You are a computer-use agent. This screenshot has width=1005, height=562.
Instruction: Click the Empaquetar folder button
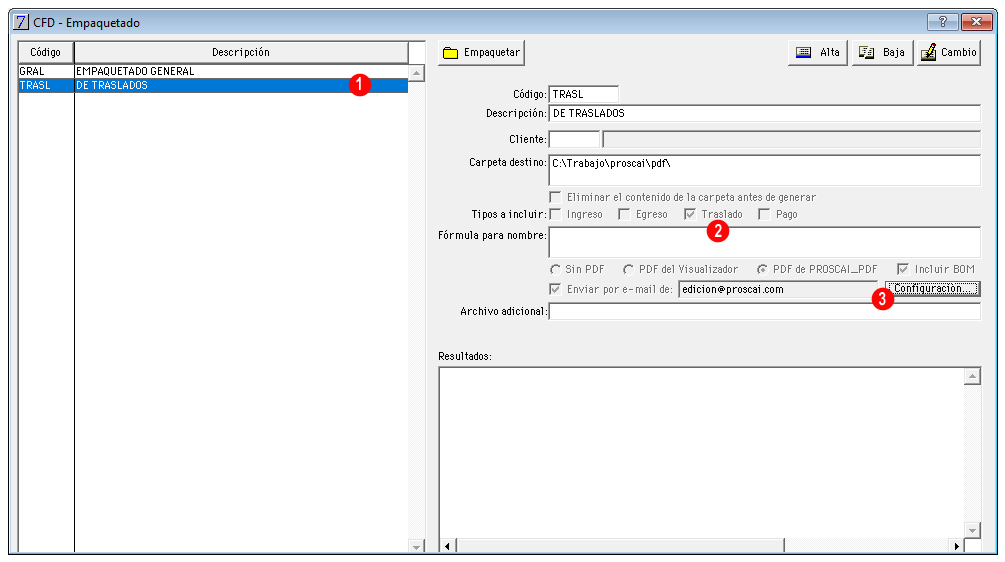point(481,53)
